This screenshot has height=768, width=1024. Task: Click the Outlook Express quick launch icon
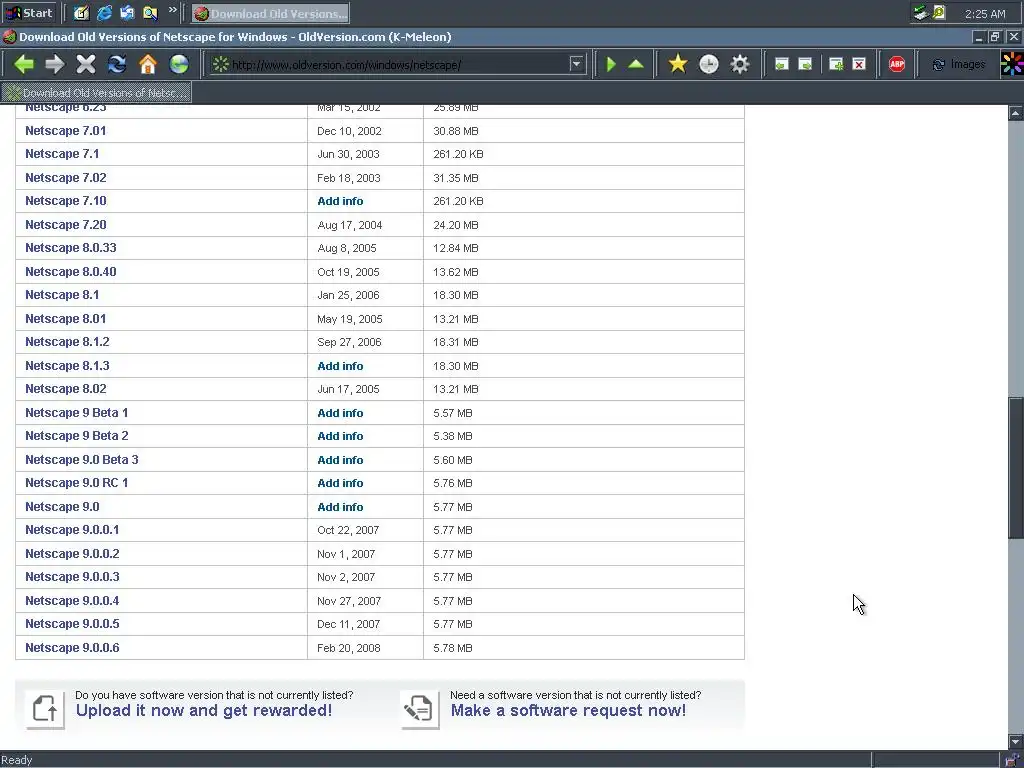click(x=127, y=12)
